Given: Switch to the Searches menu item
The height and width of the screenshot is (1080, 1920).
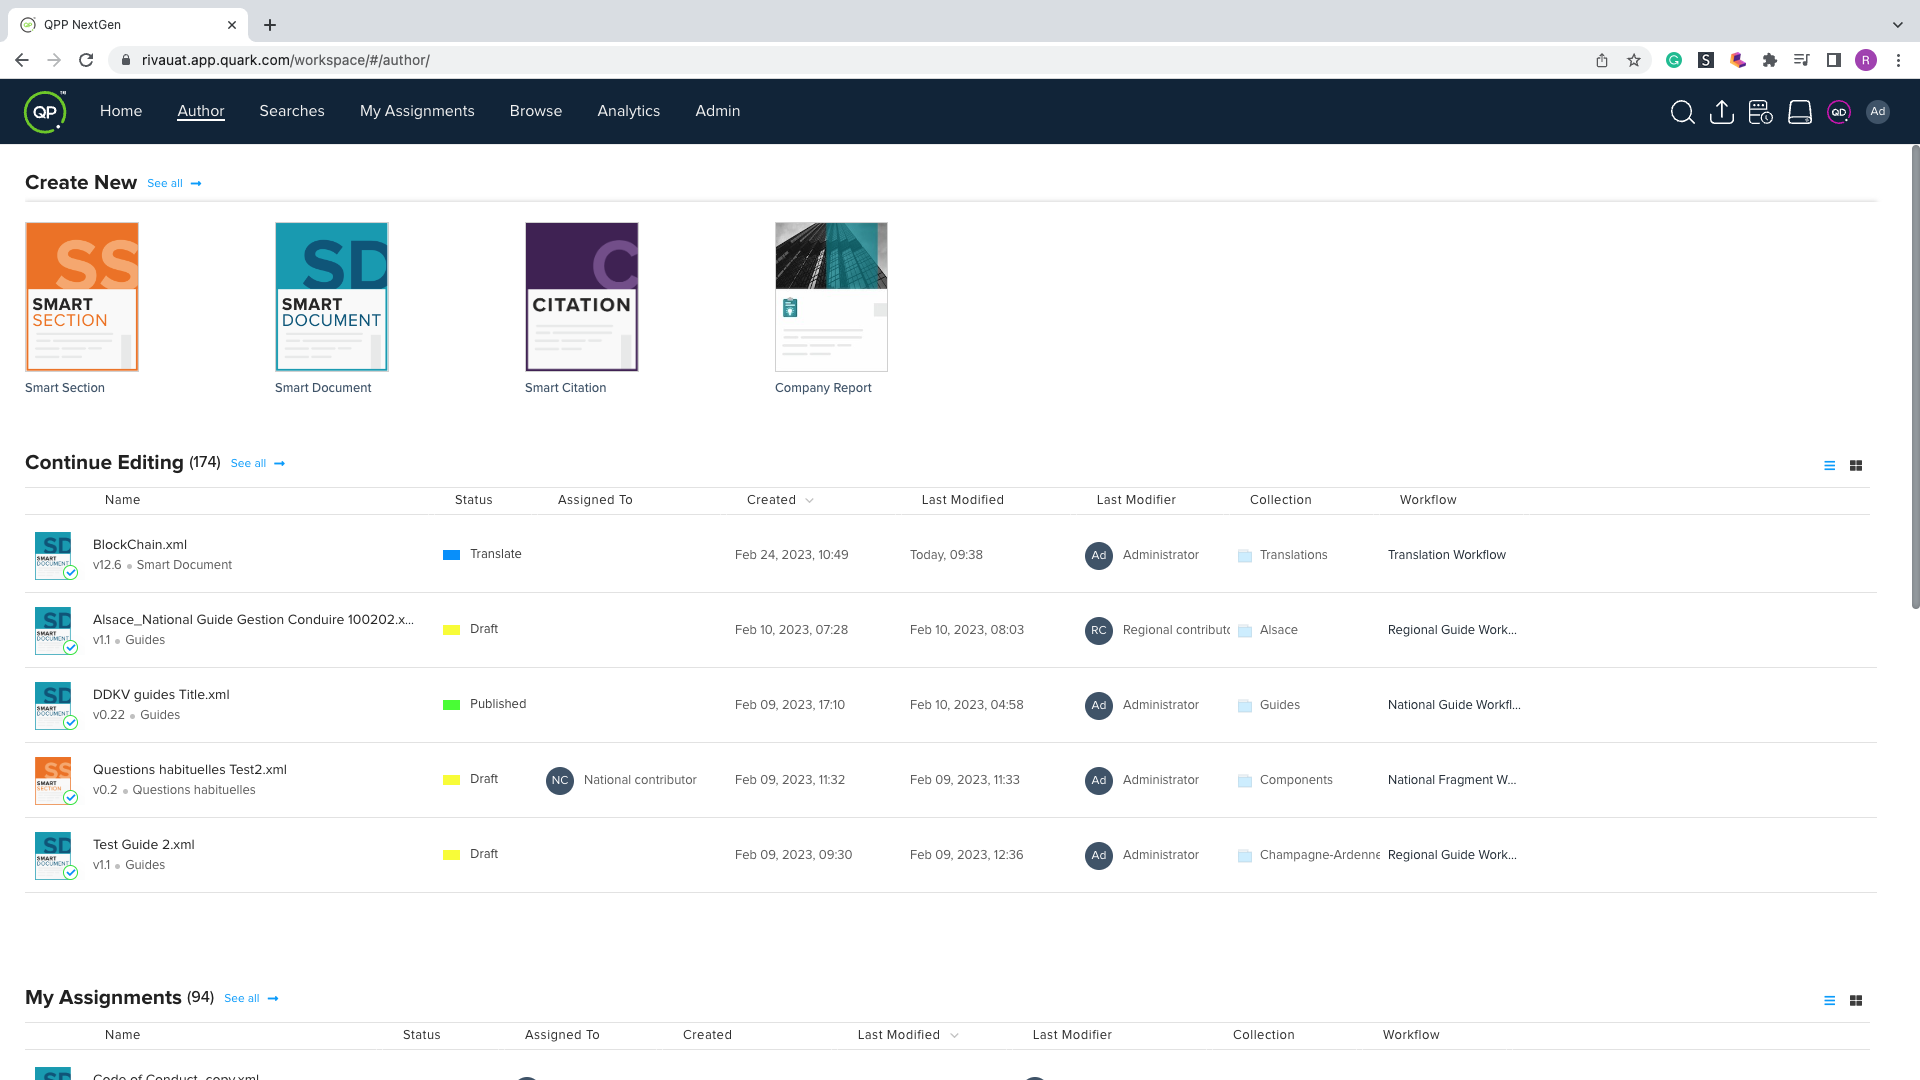Looking at the screenshot, I should pyautogui.click(x=291, y=111).
